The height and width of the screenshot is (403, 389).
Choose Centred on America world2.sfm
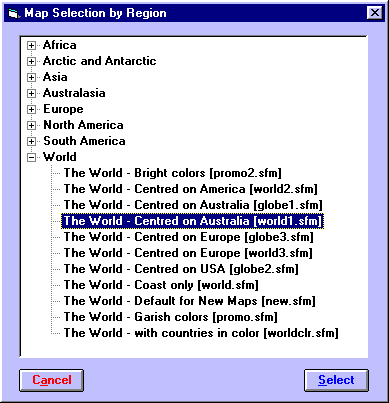(191, 189)
